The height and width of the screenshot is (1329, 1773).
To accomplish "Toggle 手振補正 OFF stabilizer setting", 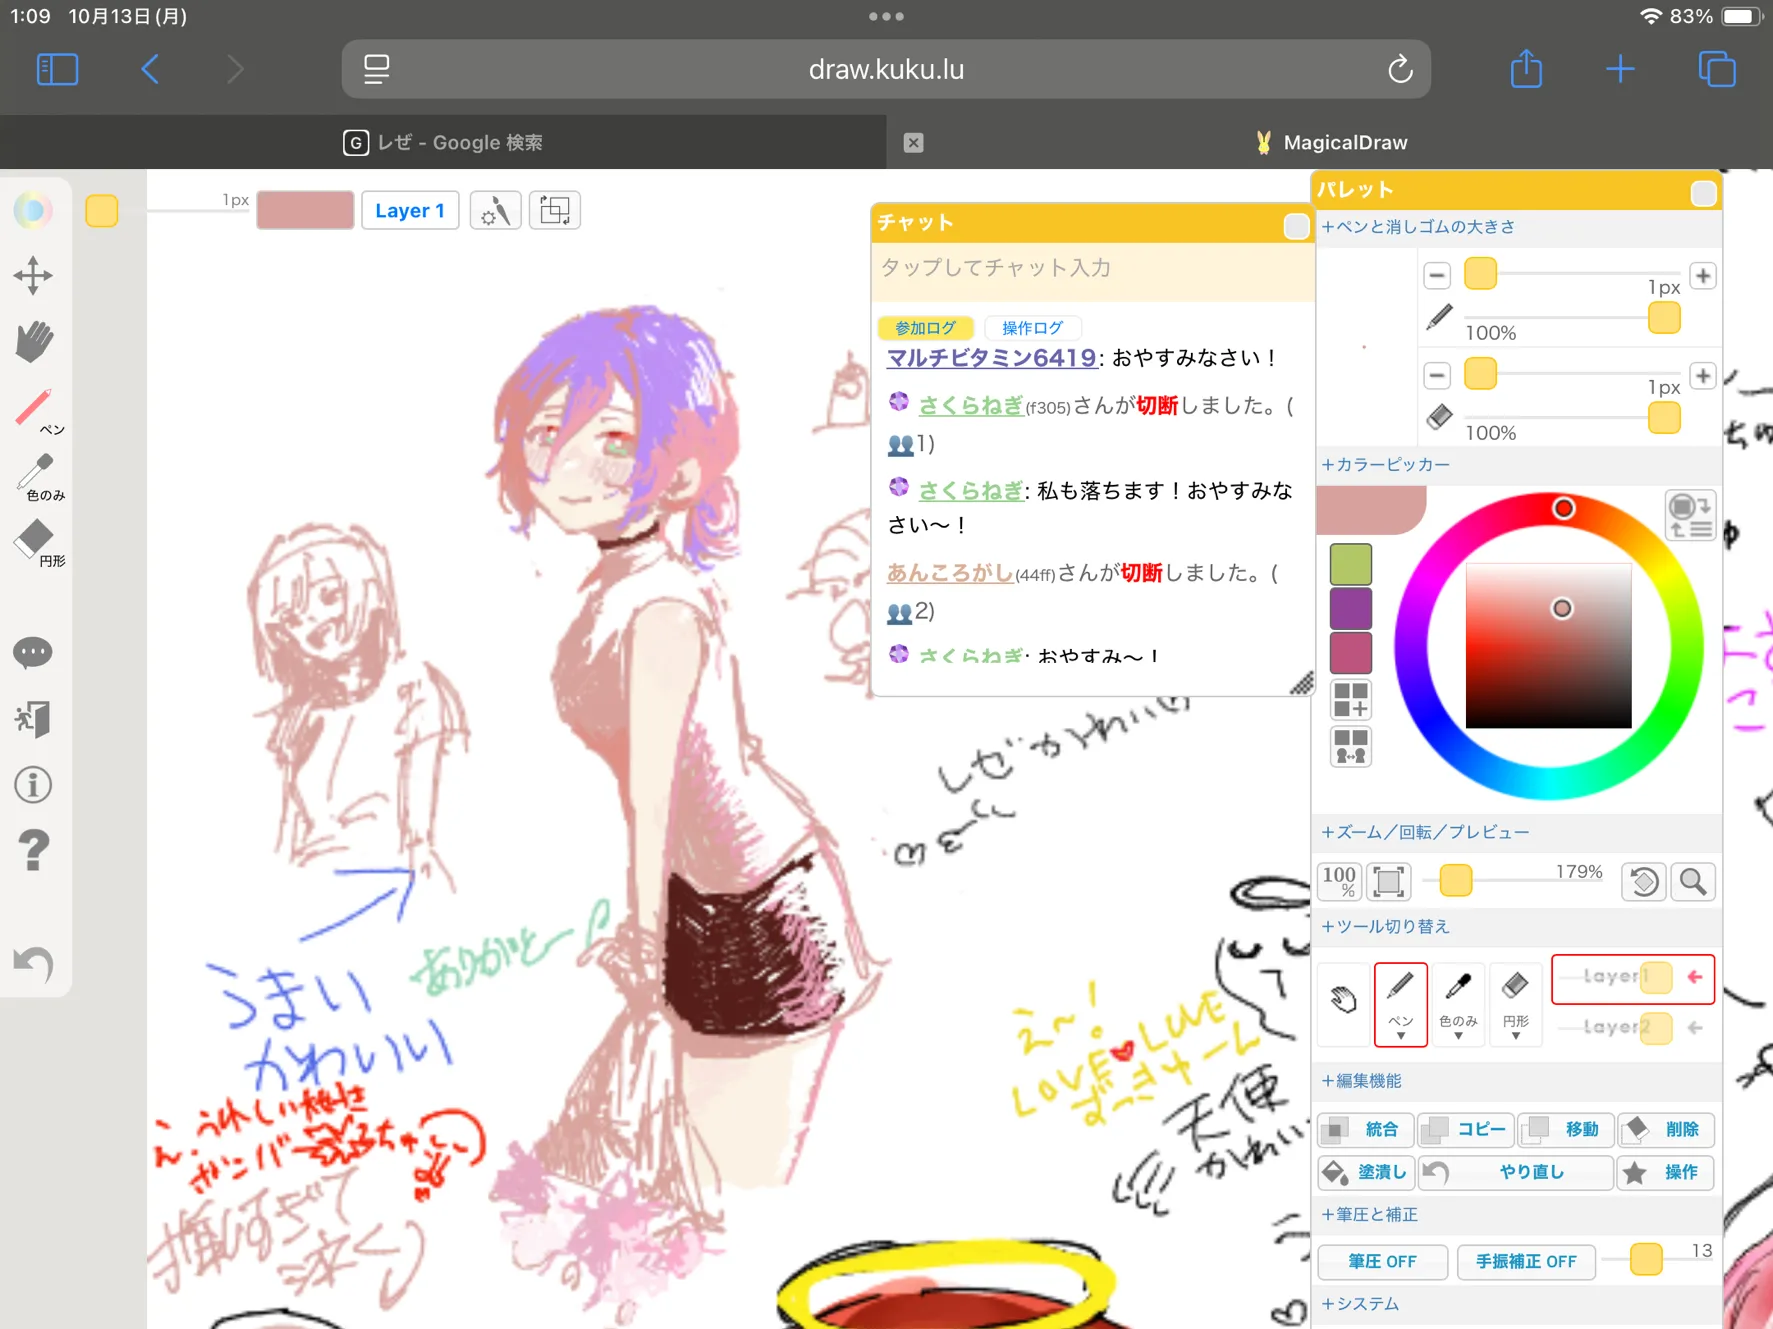I will (1526, 1262).
